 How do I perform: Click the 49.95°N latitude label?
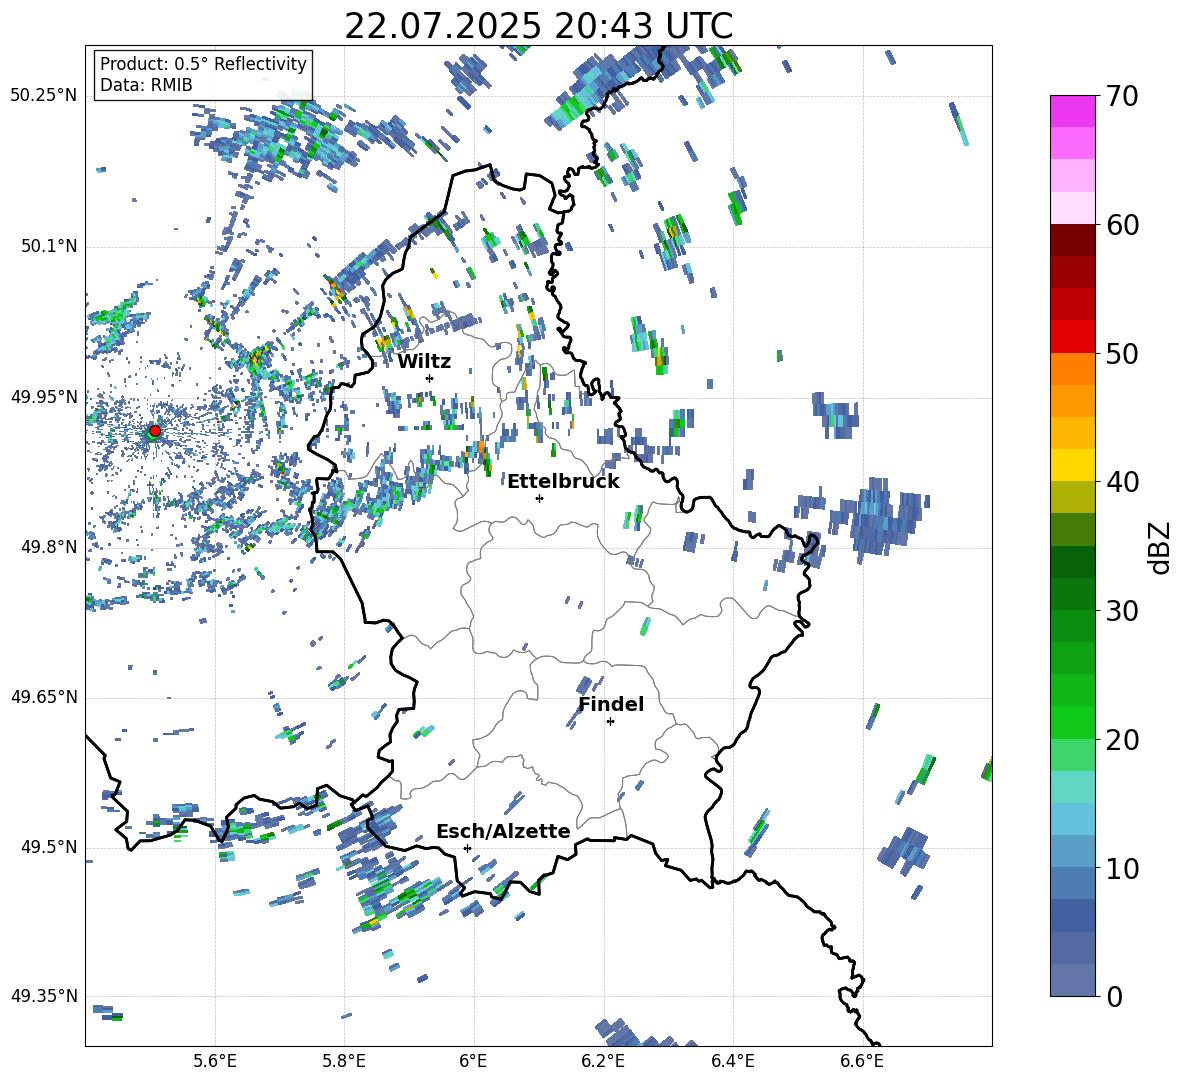pos(44,397)
